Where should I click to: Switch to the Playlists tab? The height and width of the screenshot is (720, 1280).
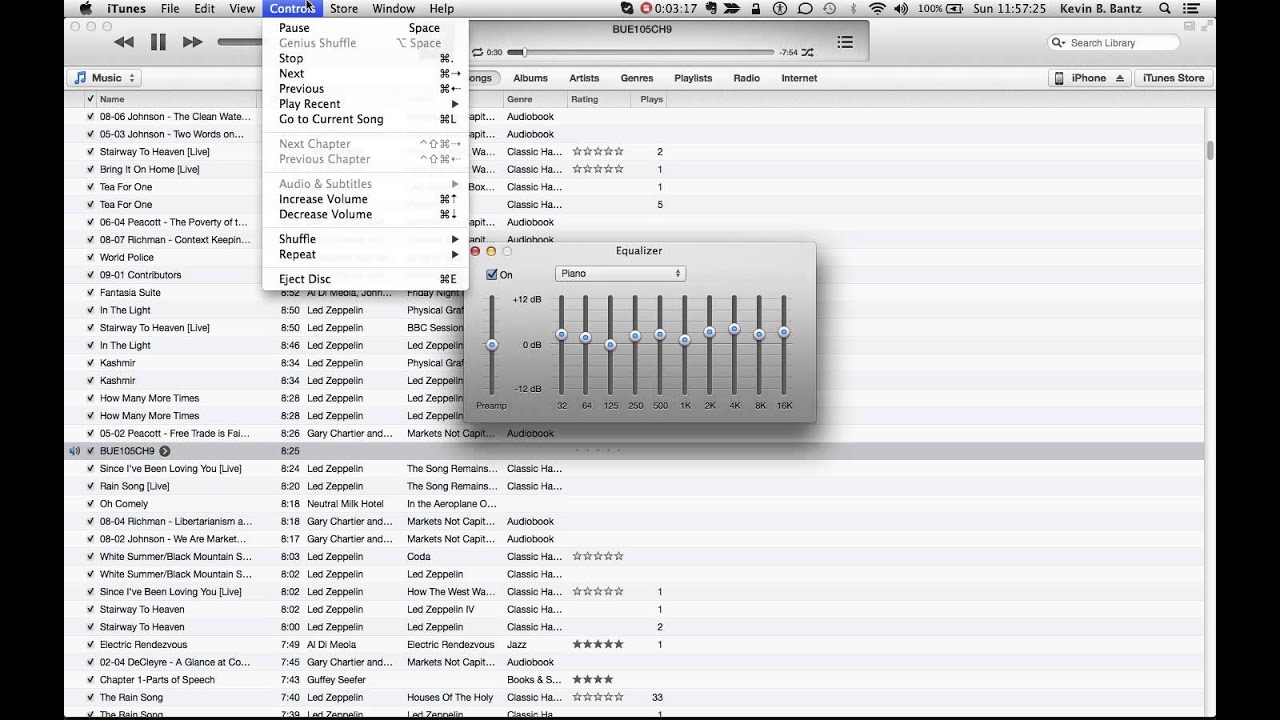click(x=693, y=78)
